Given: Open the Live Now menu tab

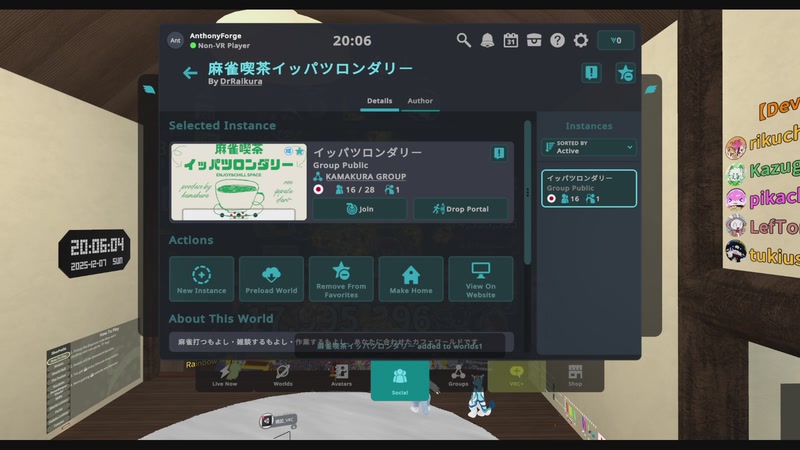Looking at the screenshot, I should (224, 377).
